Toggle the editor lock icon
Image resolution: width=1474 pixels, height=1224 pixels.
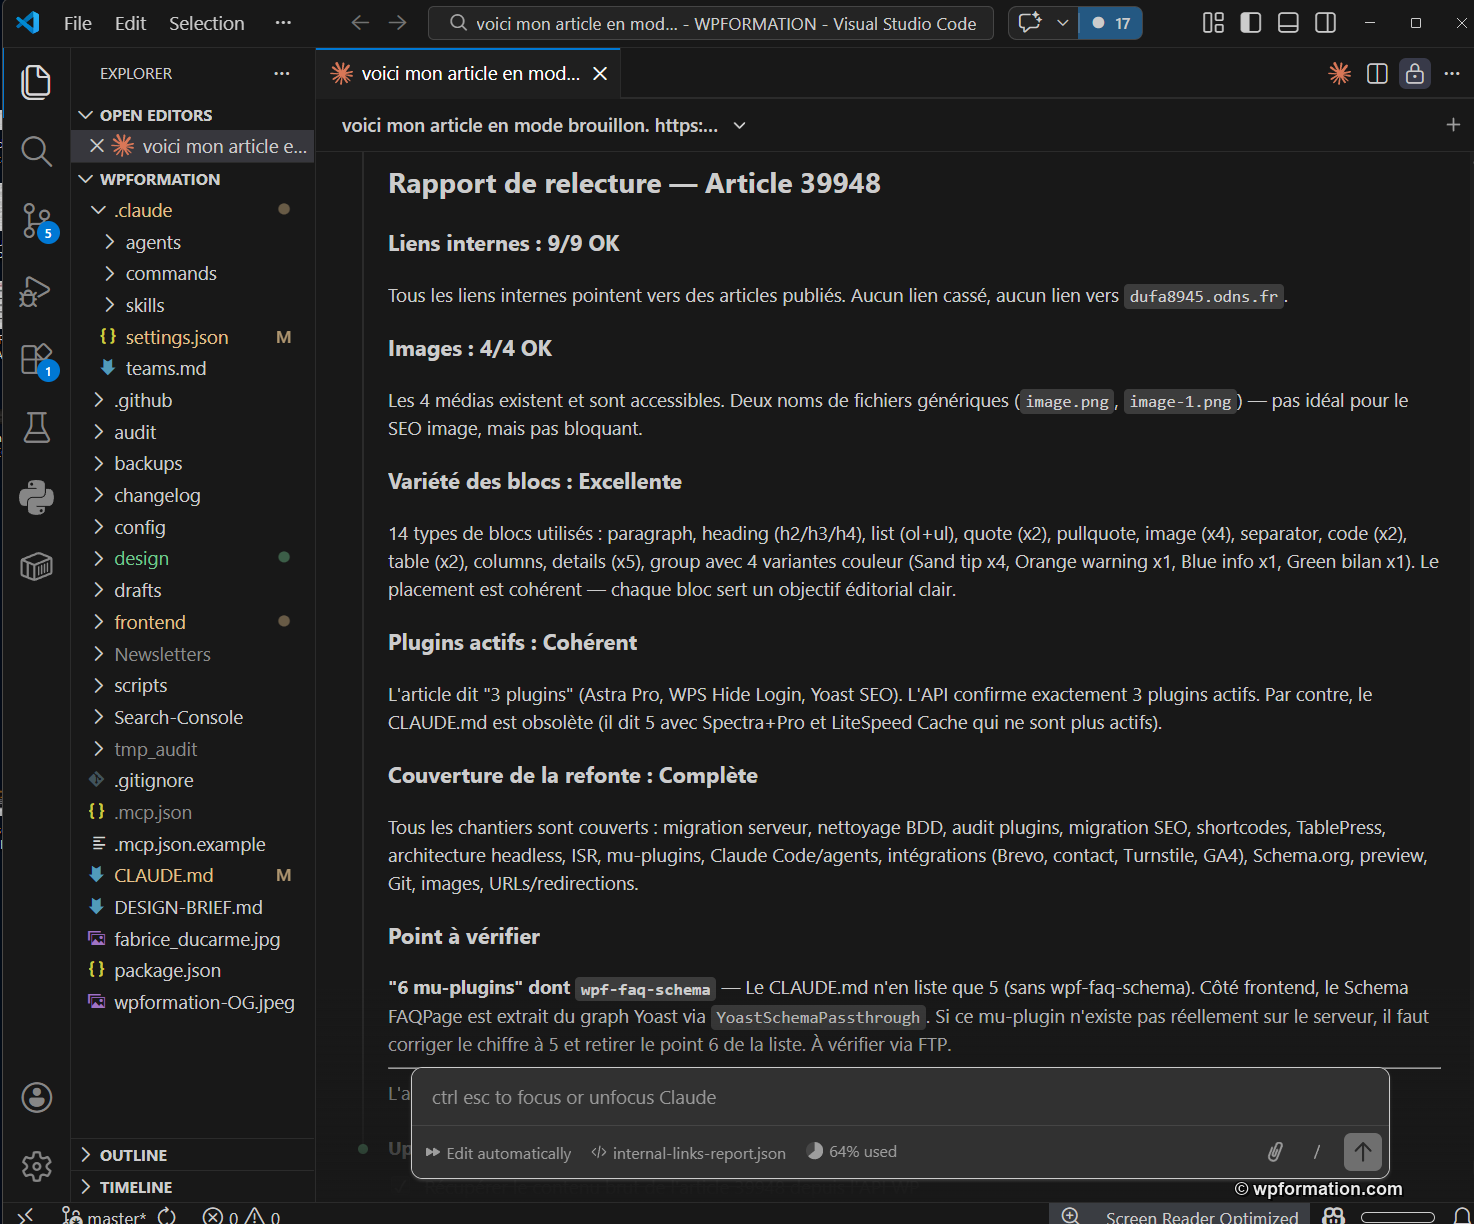[x=1415, y=73]
